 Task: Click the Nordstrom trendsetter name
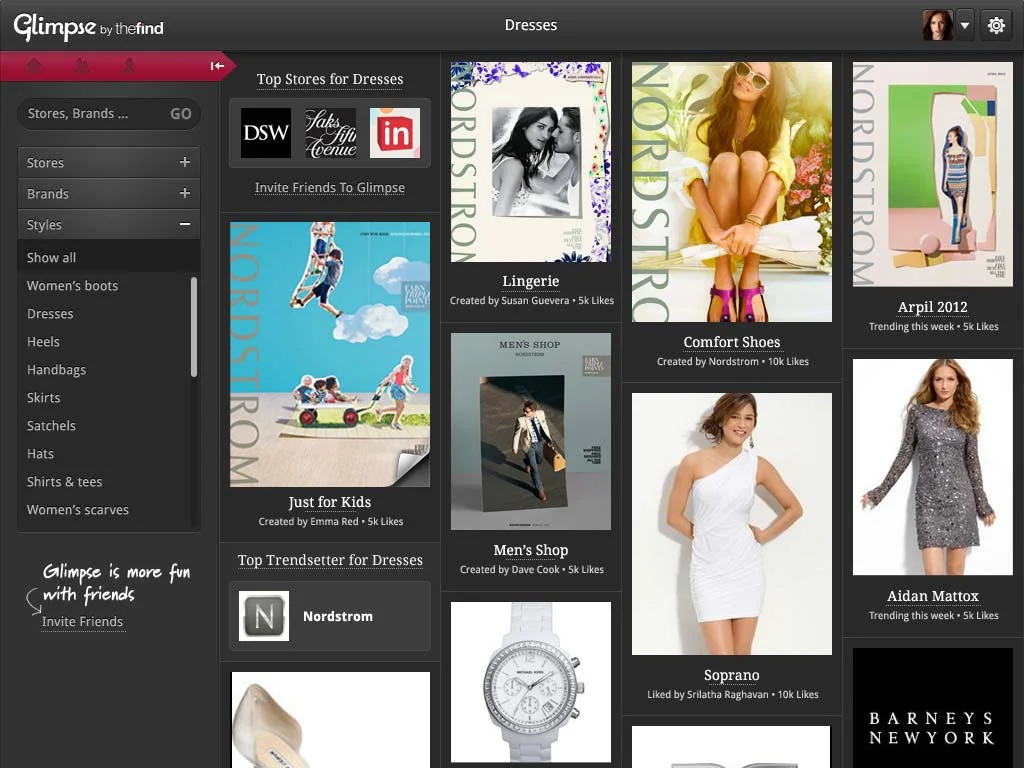(x=338, y=616)
